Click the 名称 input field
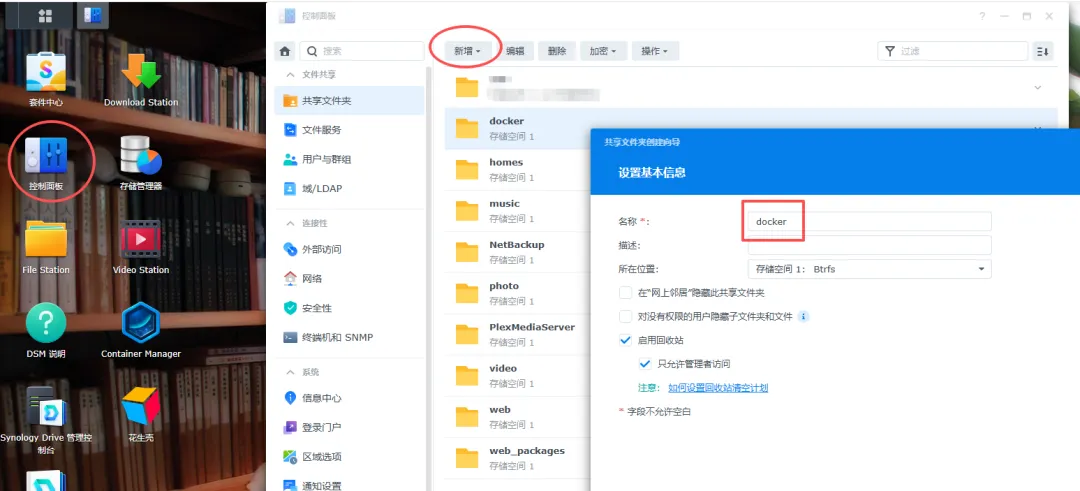 pos(869,222)
